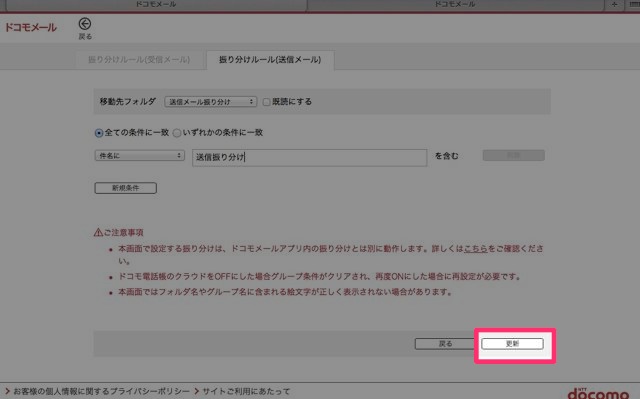Click the greyed-out delete button beside を含む
Viewport: 640px width, 399px height.
pos(513,155)
